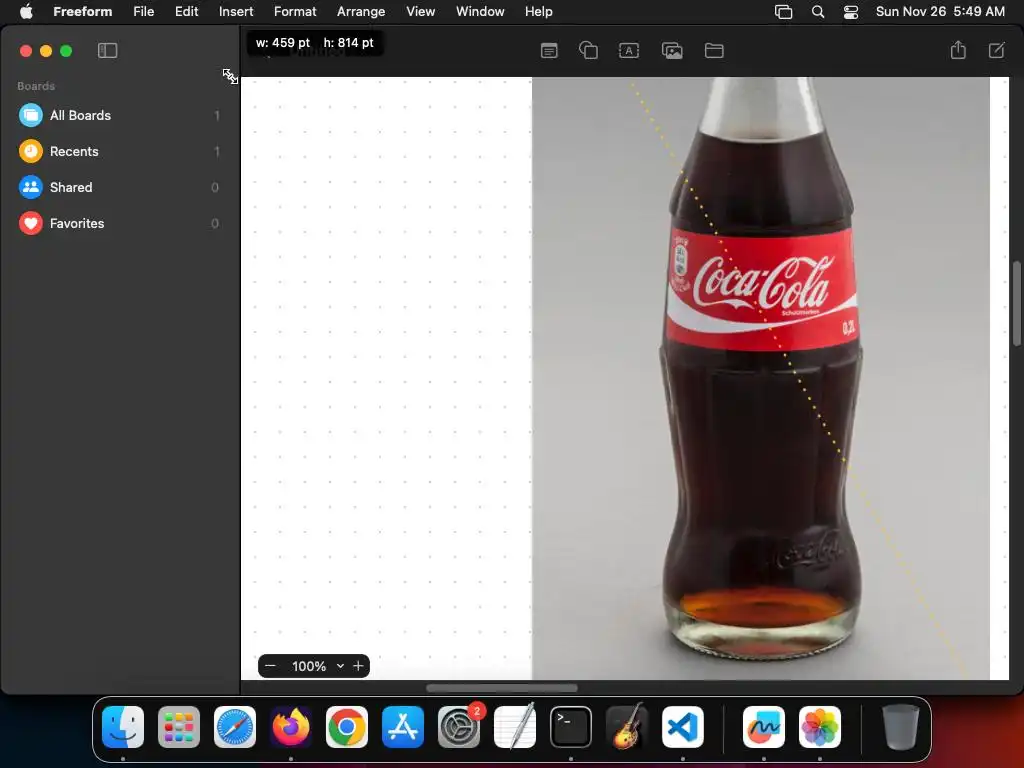Click the All Boards blue icon
Viewport: 1024px width, 768px height.
[x=31, y=116]
